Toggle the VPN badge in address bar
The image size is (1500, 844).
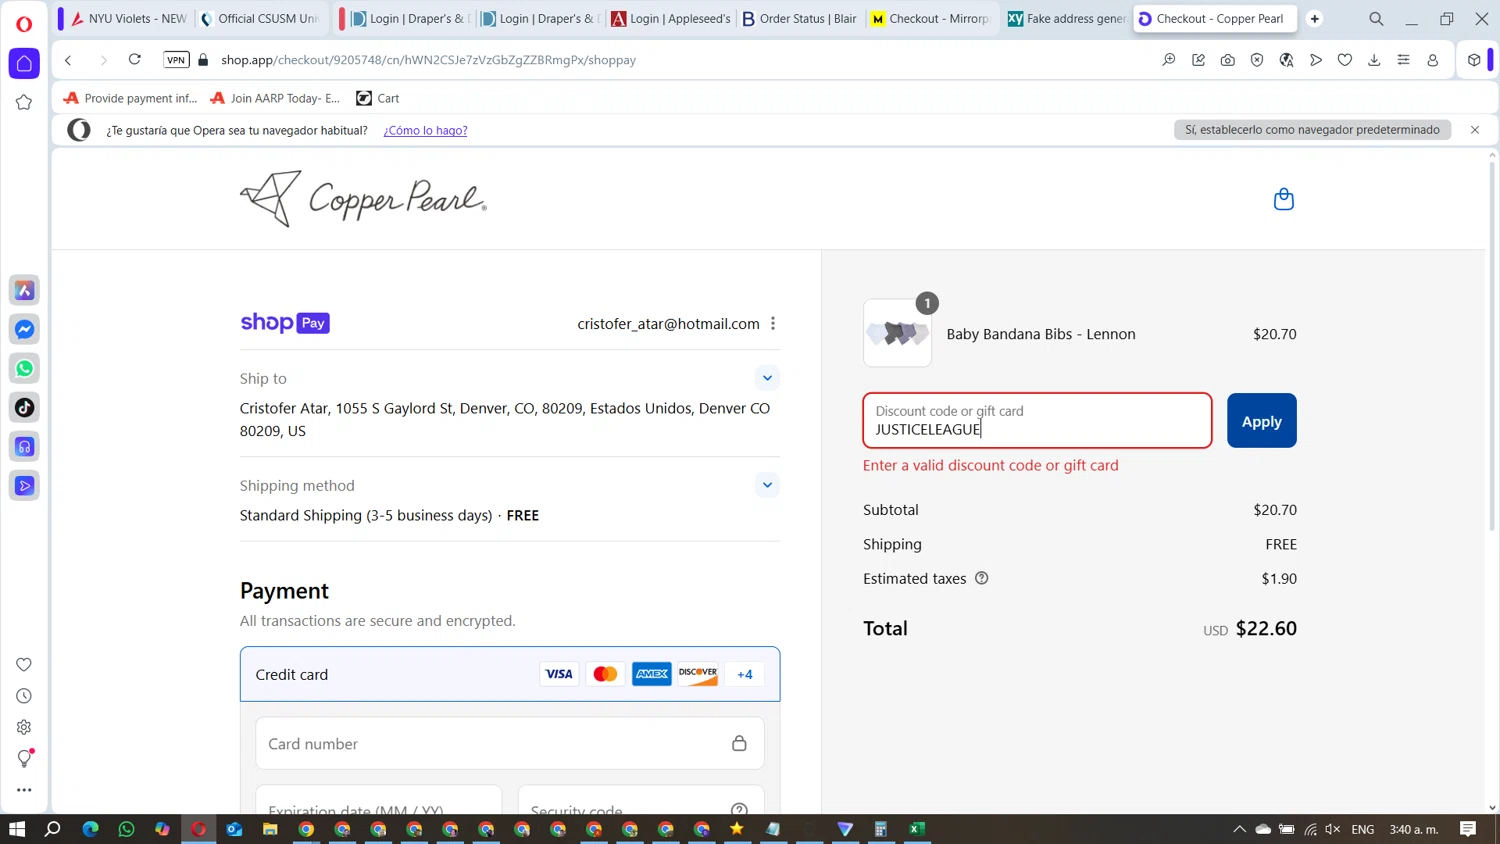(176, 60)
